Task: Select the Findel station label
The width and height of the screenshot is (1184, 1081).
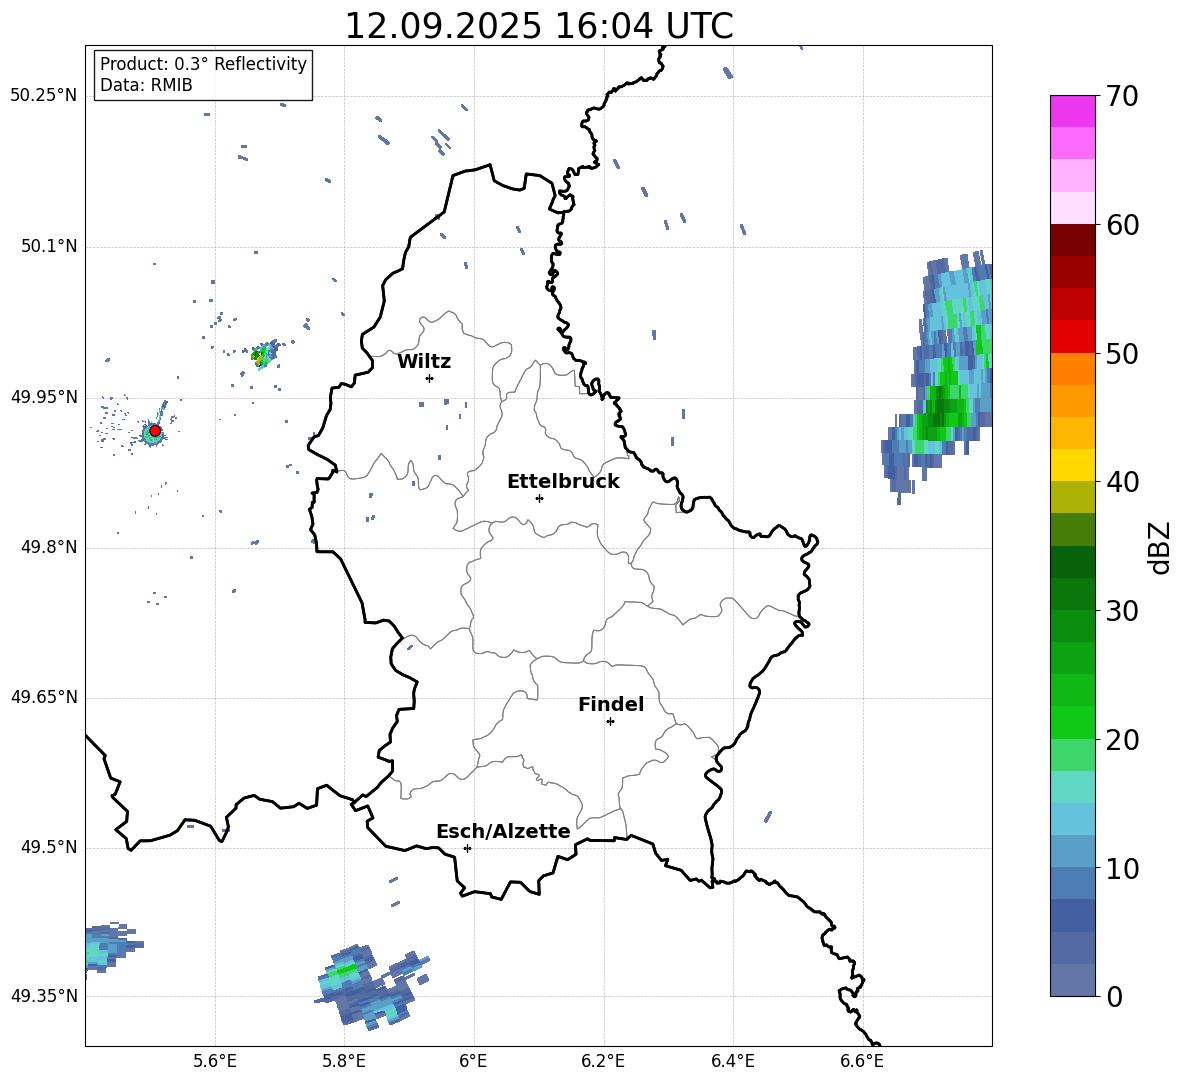Action: coord(611,704)
